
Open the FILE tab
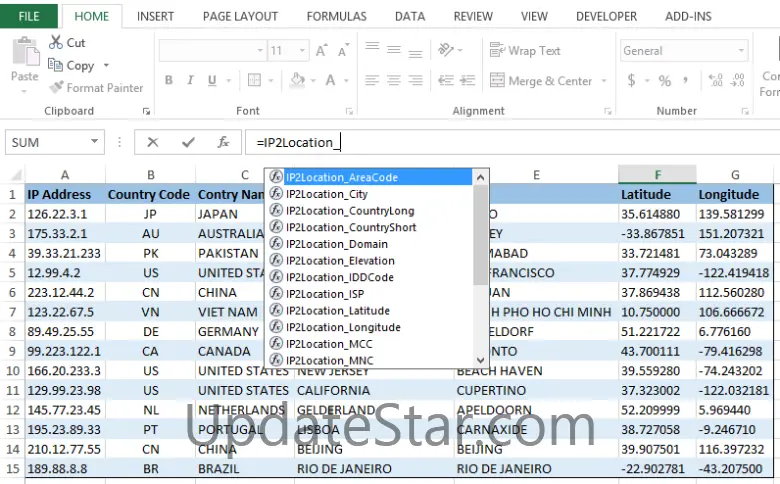point(29,16)
